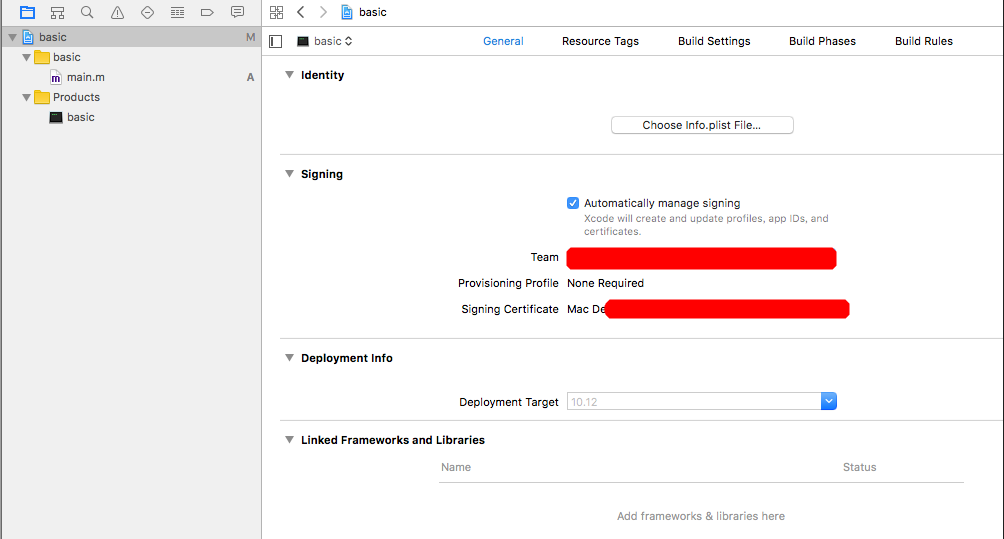Collapse the Identity section
The image size is (1004, 539).
coord(289,75)
